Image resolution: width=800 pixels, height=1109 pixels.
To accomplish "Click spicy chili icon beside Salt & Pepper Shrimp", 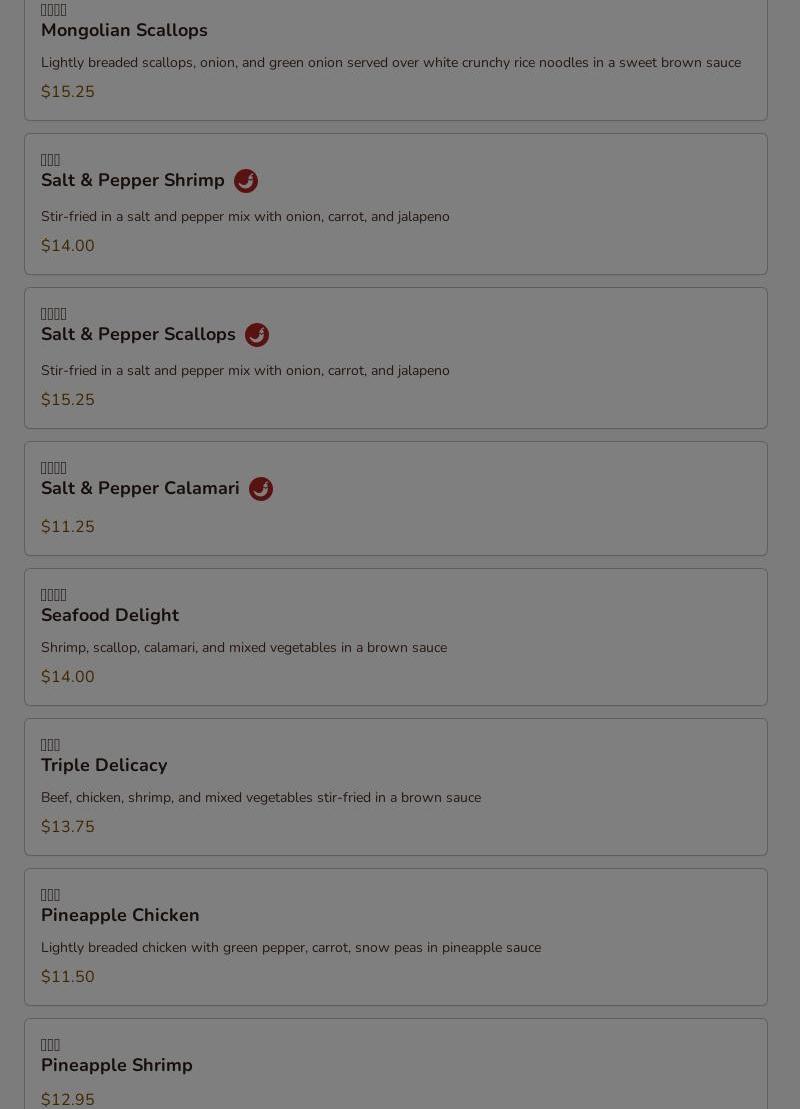I will (x=246, y=181).
